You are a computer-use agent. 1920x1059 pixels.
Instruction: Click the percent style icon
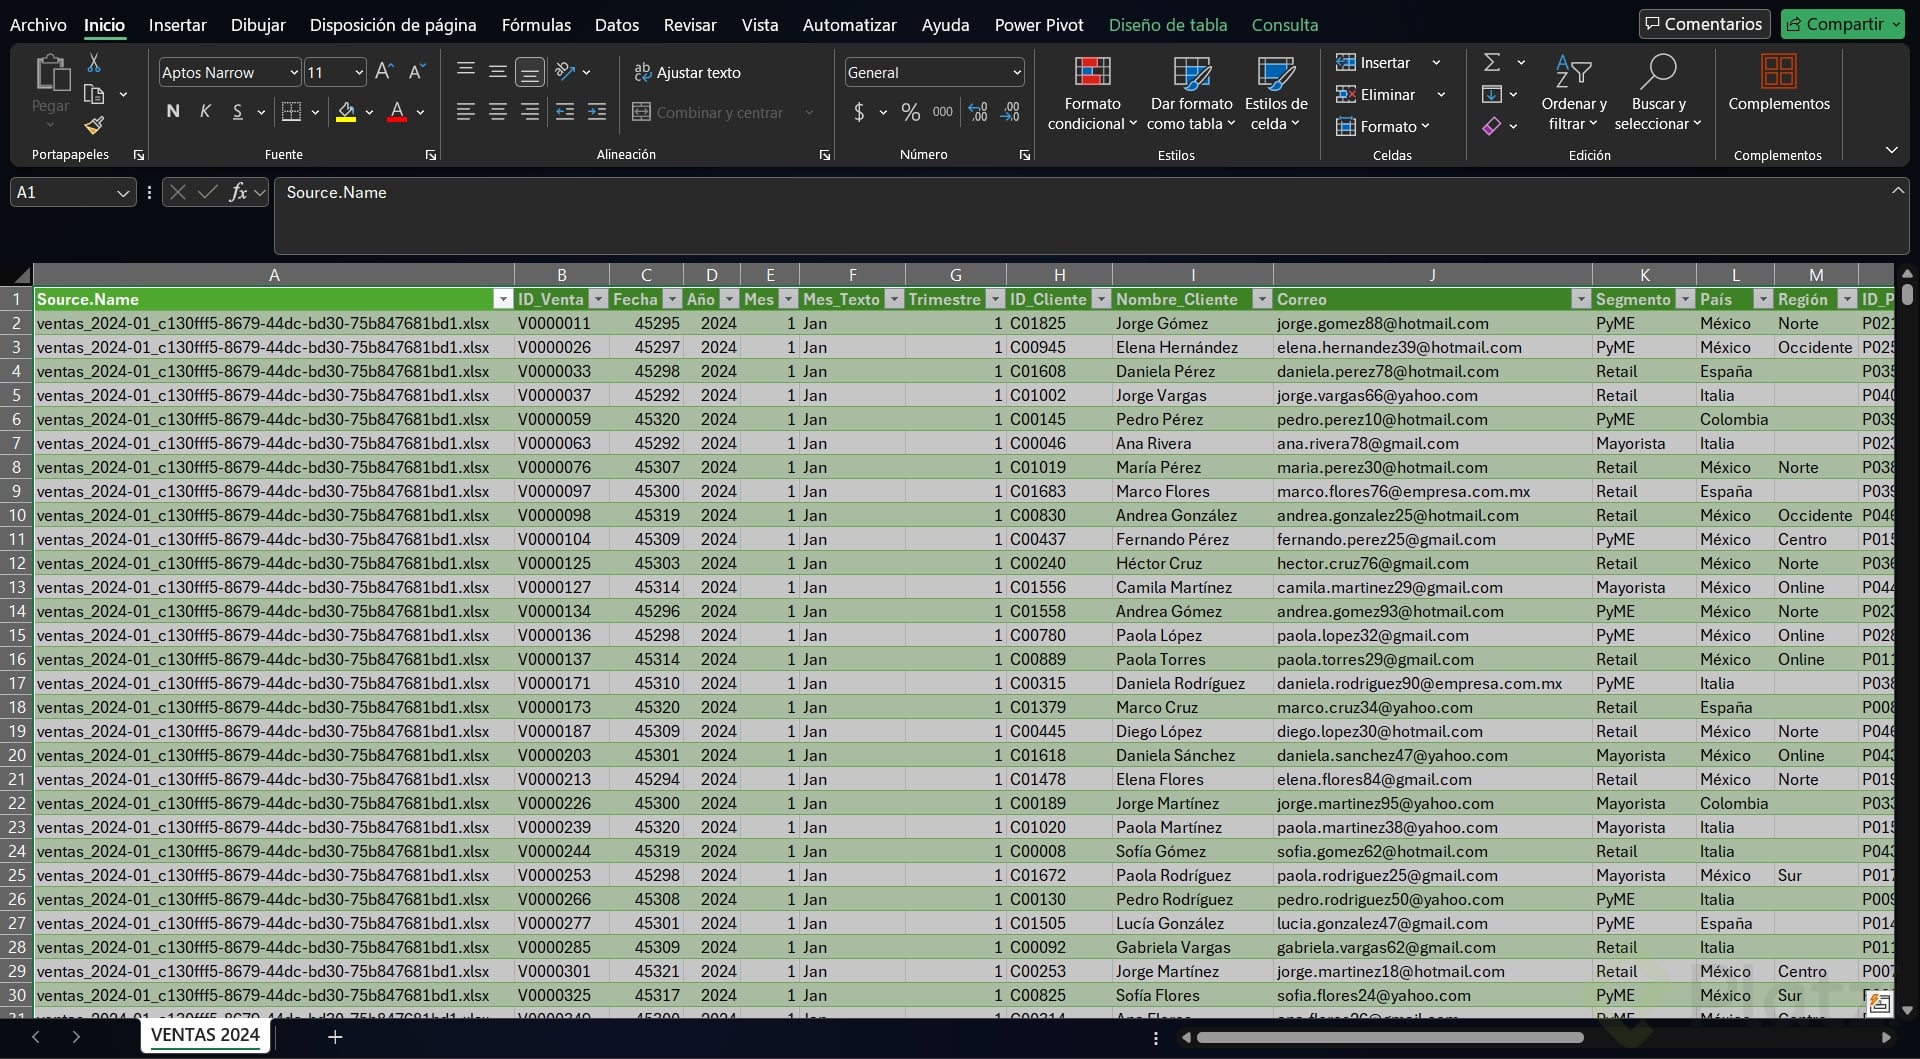click(910, 113)
